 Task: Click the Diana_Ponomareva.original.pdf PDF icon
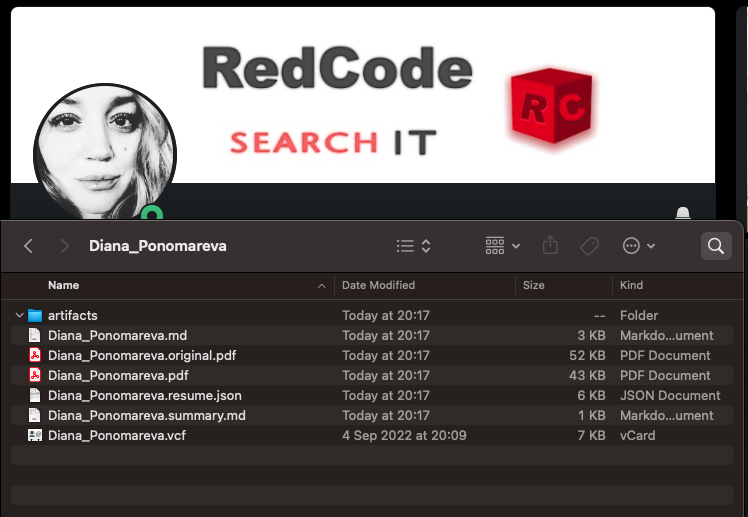click(34, 355)
